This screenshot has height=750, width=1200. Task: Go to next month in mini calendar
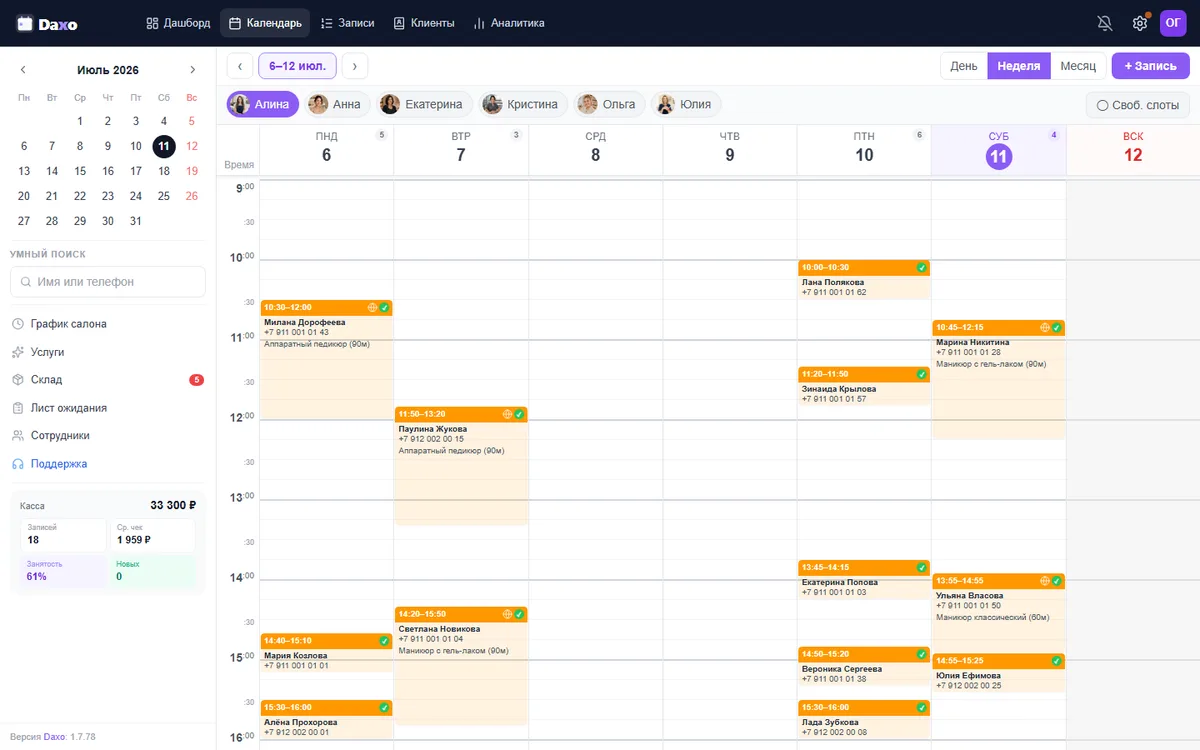click(193, 70)
